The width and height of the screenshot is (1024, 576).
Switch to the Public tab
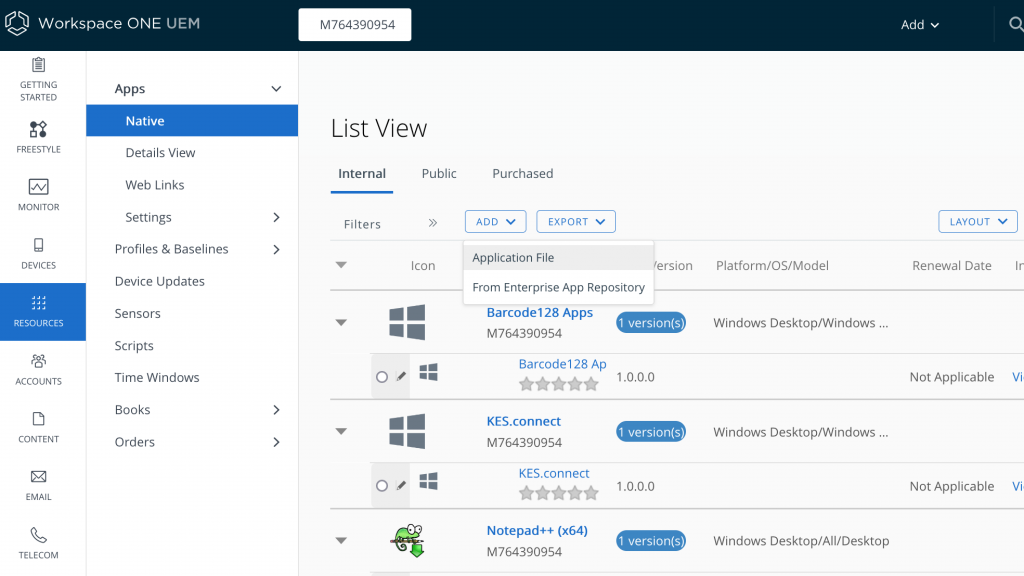click(x=439, y=174)
